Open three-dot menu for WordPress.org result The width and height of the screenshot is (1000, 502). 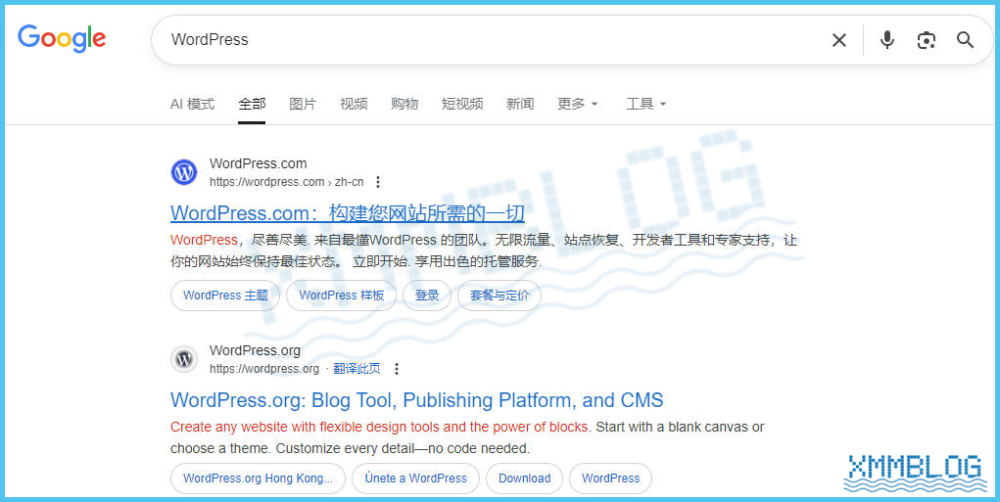tap(397, 369)
